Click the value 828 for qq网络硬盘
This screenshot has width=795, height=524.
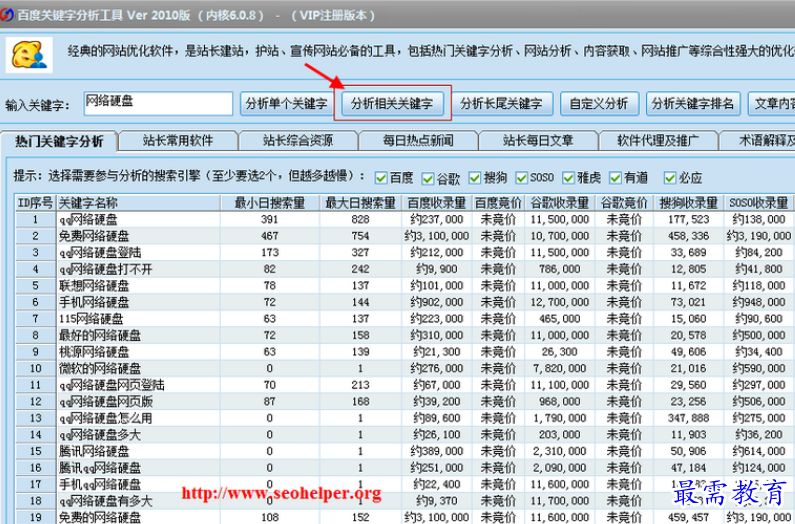tap(360, 220)
